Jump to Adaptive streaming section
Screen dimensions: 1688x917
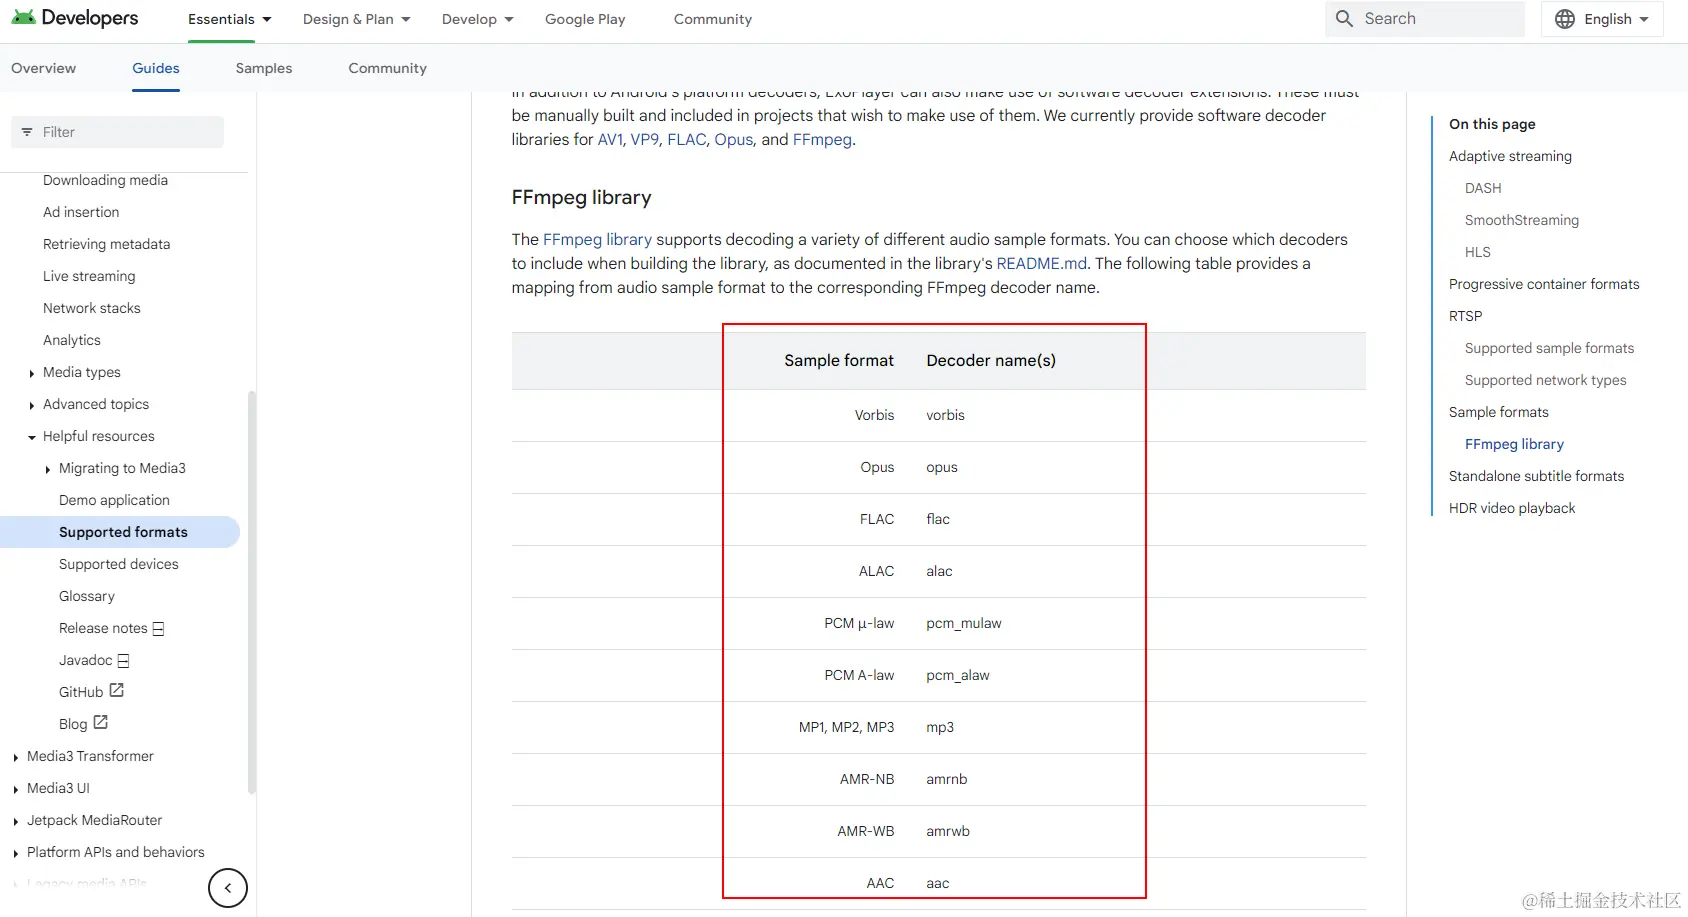(1510, 156)
